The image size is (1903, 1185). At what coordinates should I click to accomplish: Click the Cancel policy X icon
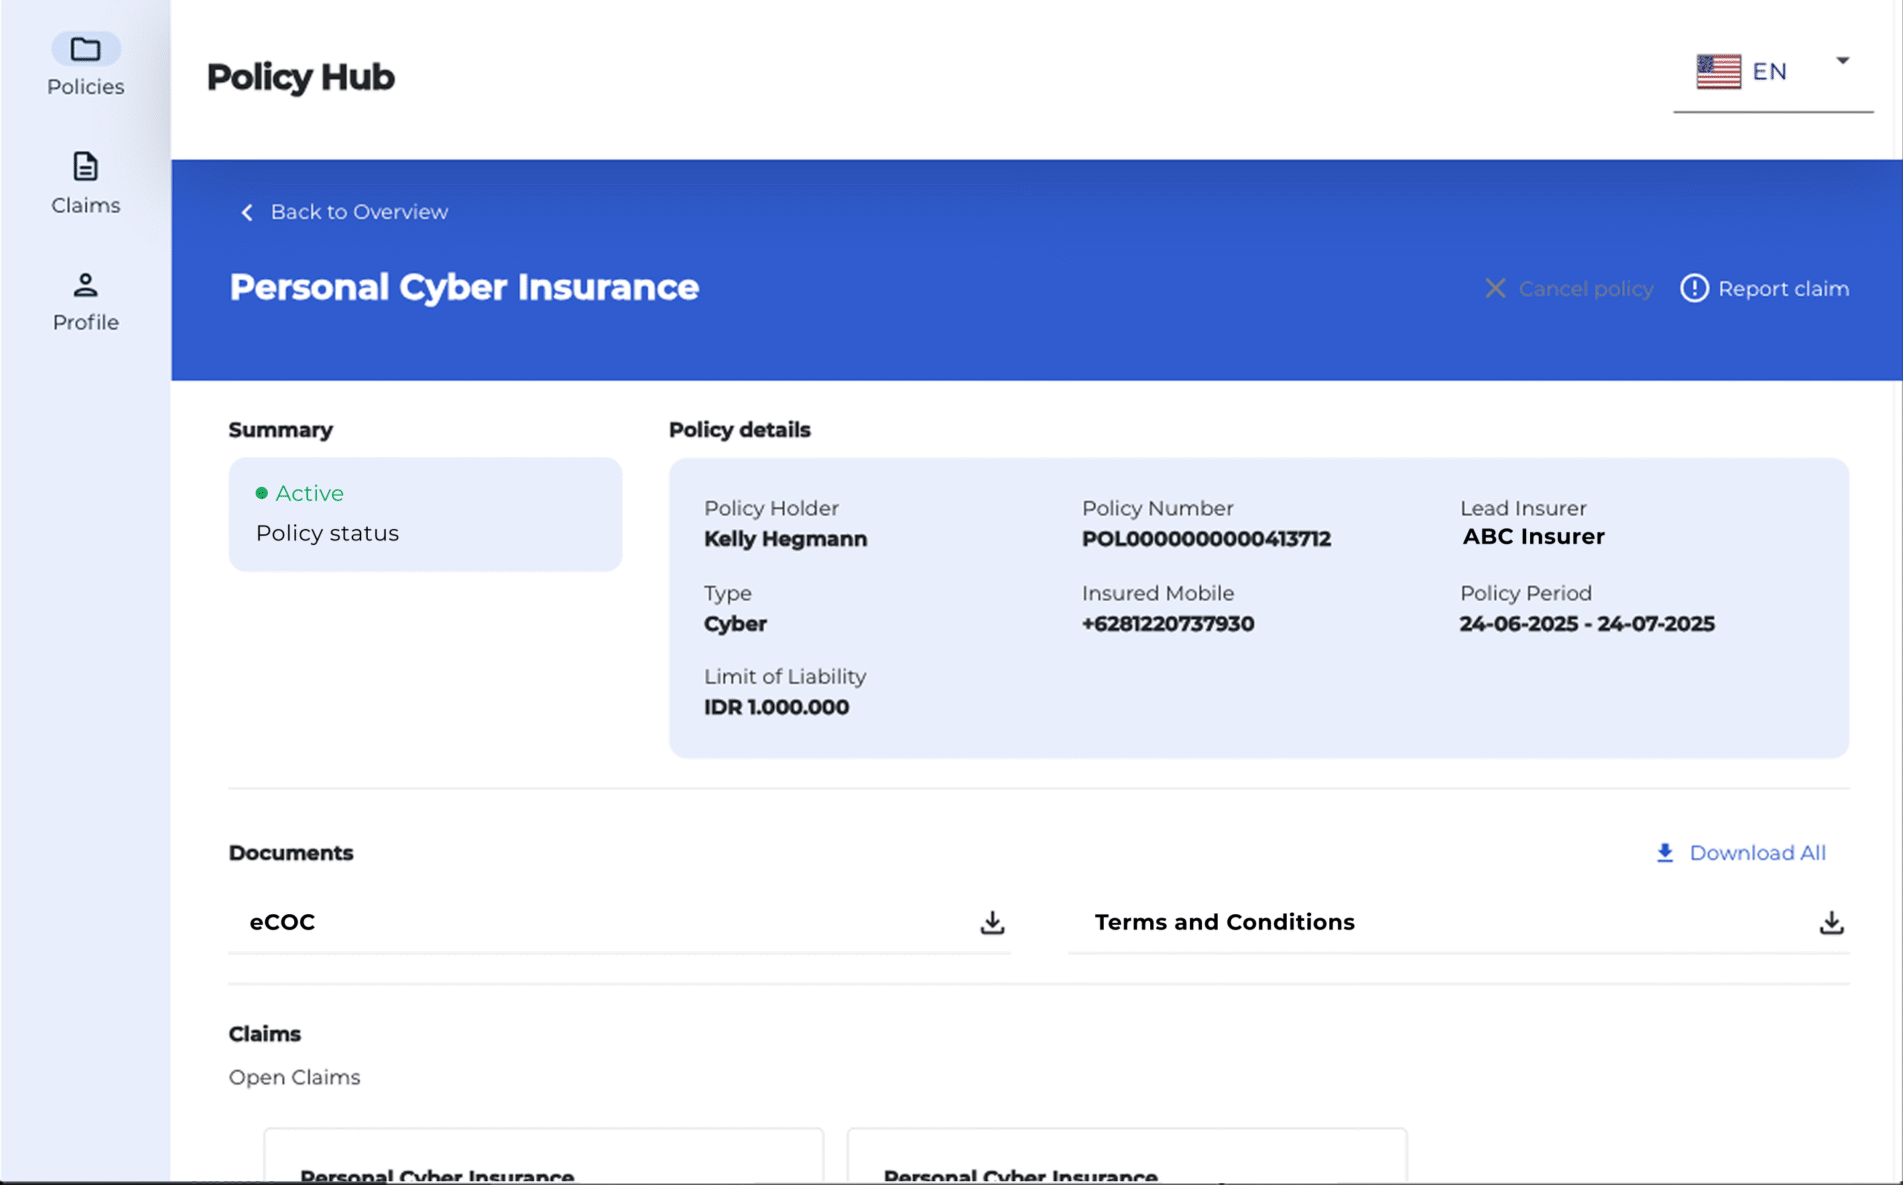click(x=1495, y=289)
